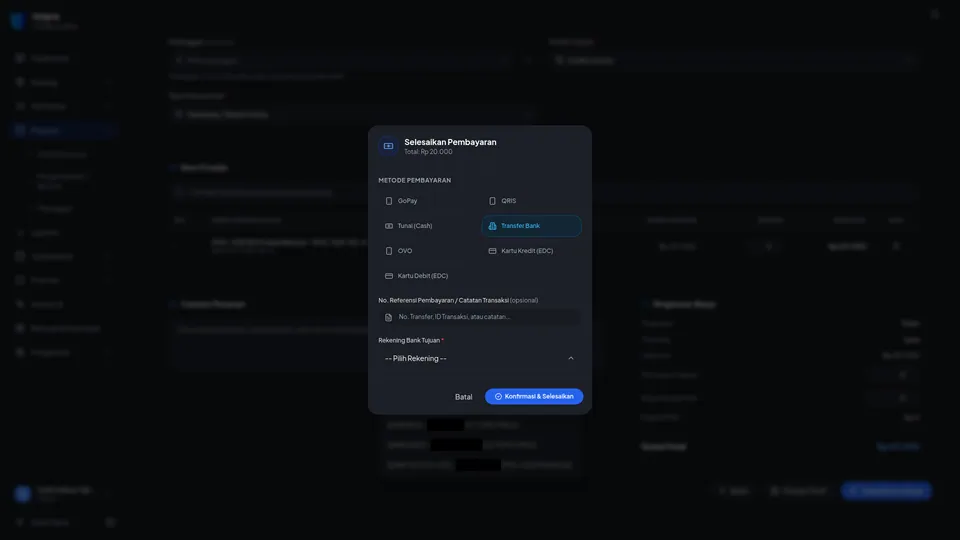This screenshot has width=960, height=540.
Task: Choose OVO as payment method
Action: pos(428,251)
